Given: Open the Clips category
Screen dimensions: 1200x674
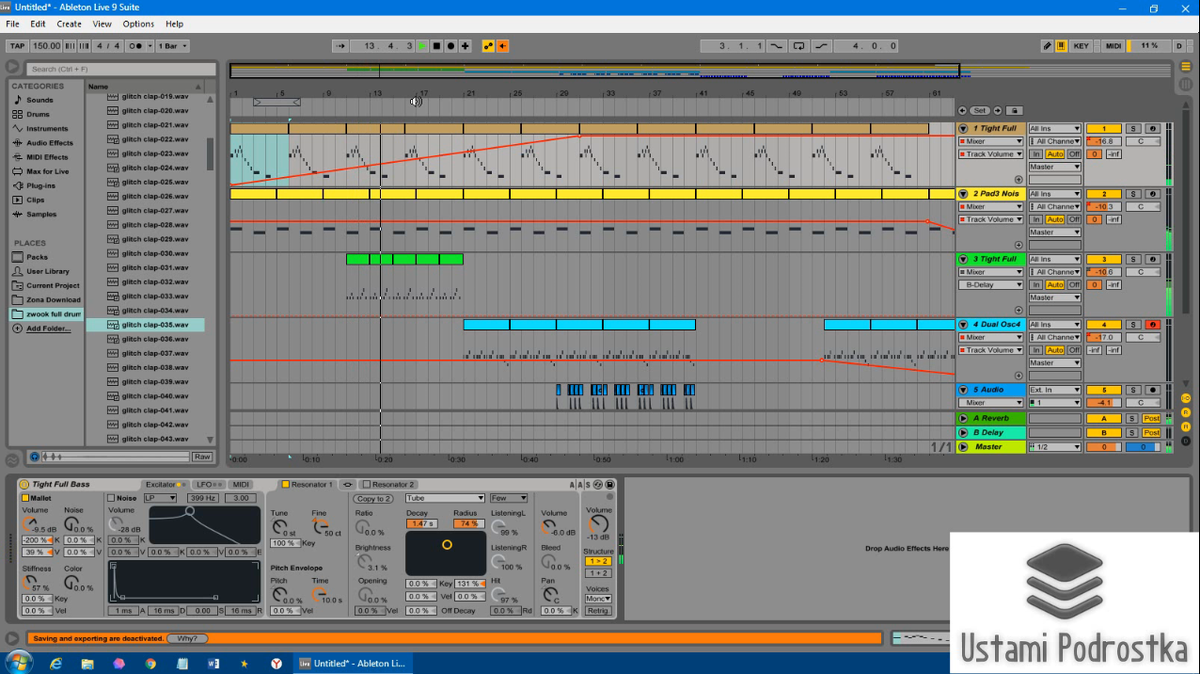Looking at the screenshot, I should 35,200.
